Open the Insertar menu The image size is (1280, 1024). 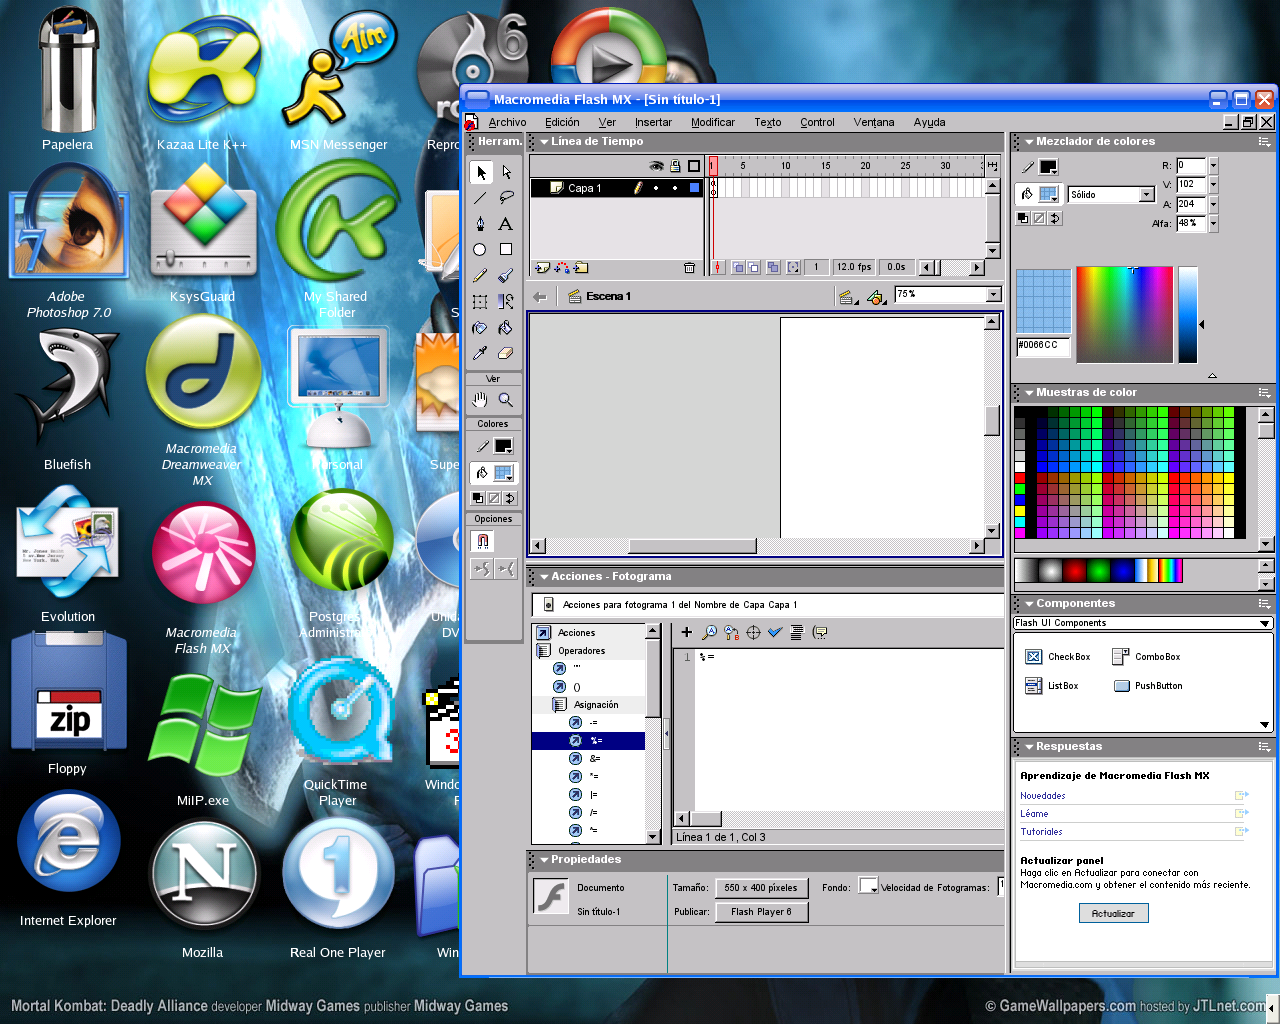pos(653,122)
